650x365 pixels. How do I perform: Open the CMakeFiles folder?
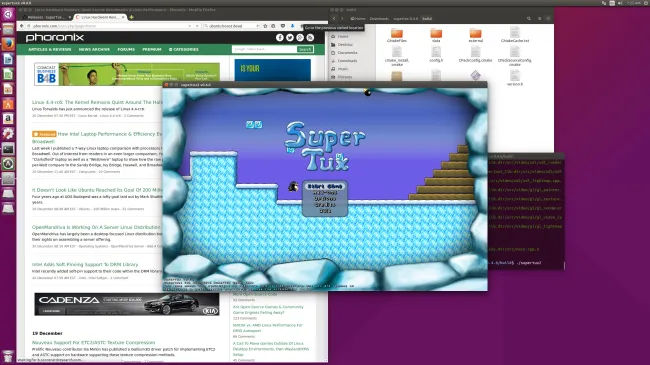(397, 35)
